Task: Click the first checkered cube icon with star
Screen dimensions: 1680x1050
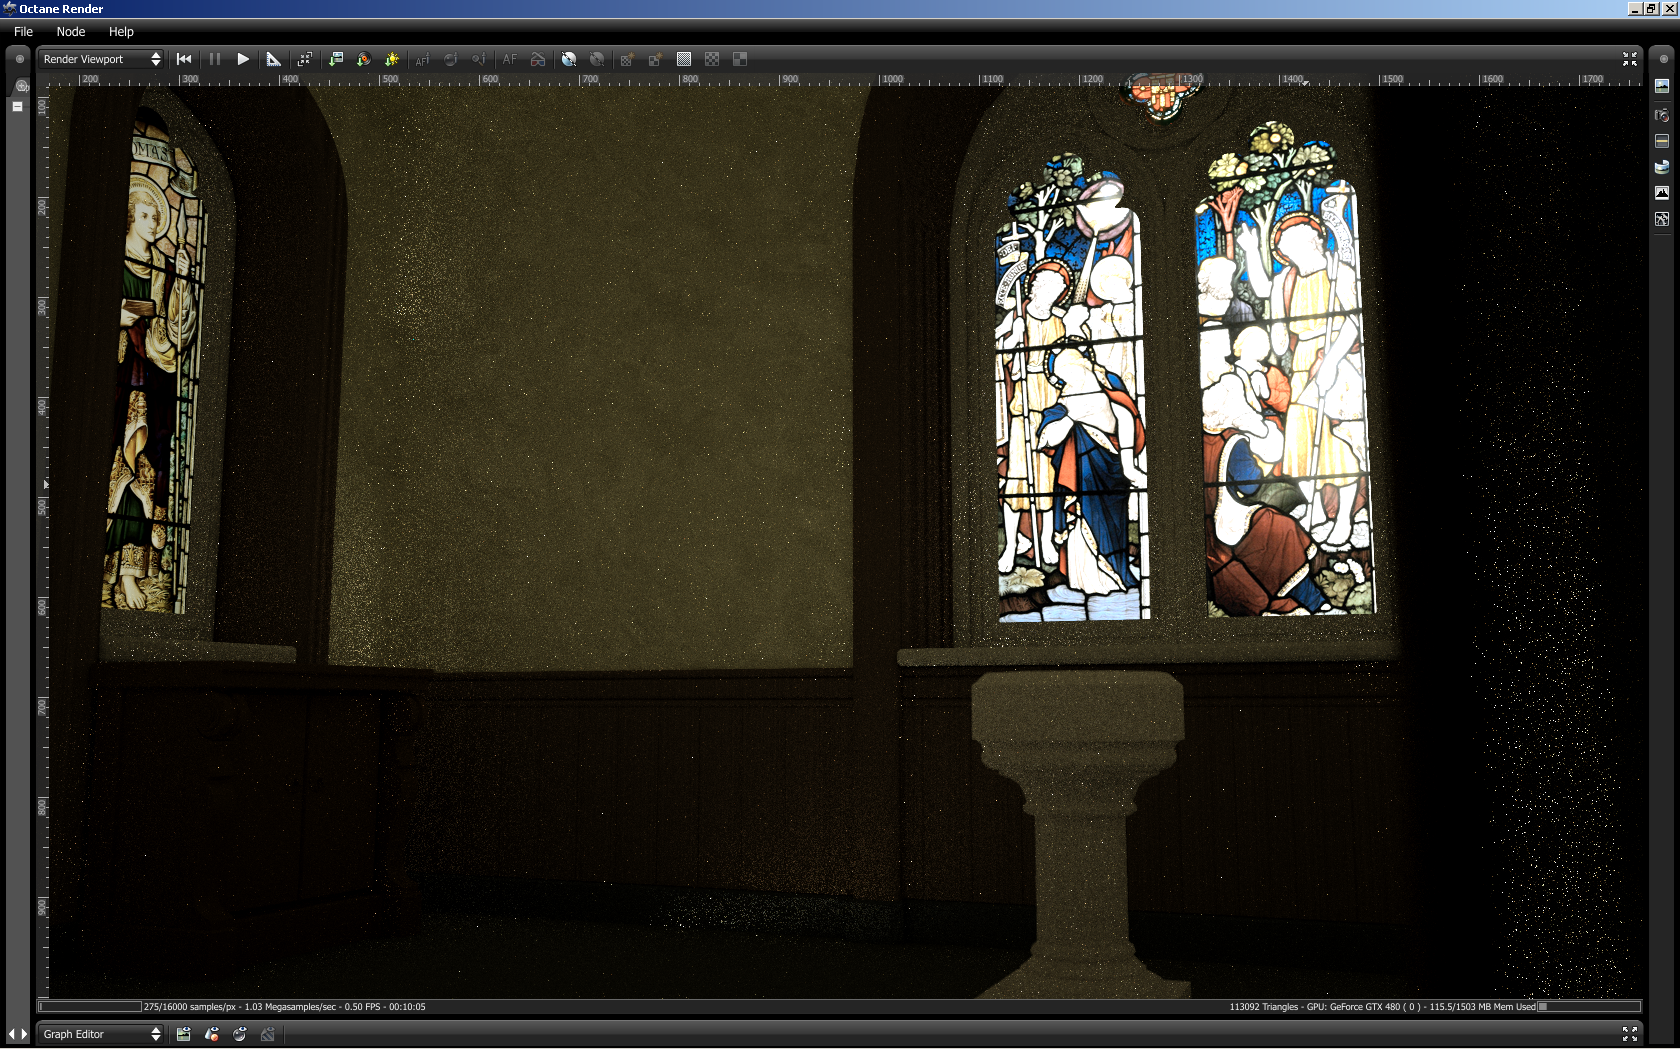Action: point(627,59)
